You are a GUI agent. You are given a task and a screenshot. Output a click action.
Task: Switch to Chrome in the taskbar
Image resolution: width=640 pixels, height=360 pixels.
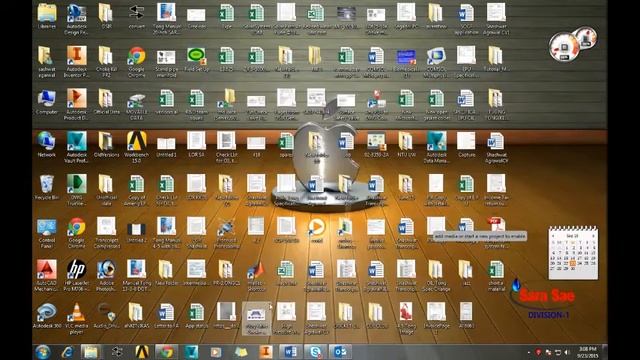[166, 351]
